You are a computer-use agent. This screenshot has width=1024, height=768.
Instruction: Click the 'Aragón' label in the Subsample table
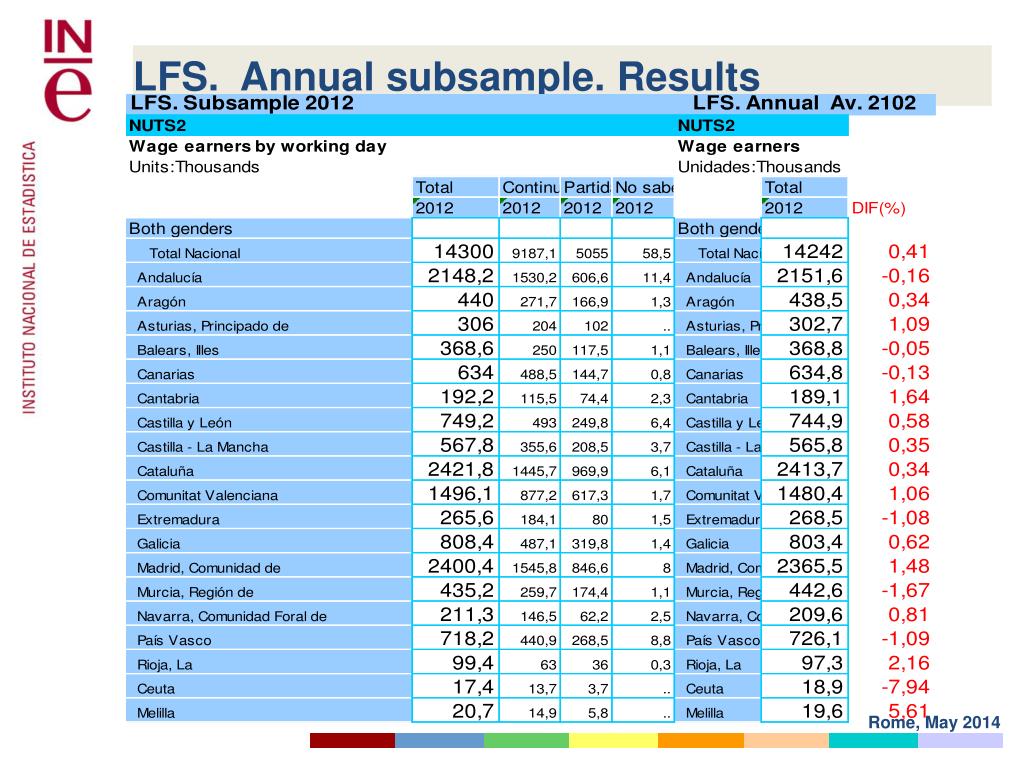click(x=161, y=302)
